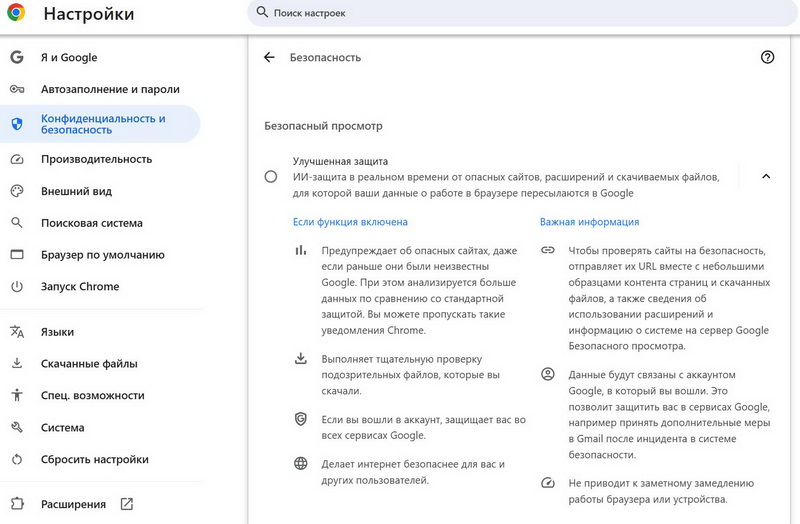Screen dimensions: 800x524
Task: Click the palette icon for Внешний вид
Action: tap(17, 191)
